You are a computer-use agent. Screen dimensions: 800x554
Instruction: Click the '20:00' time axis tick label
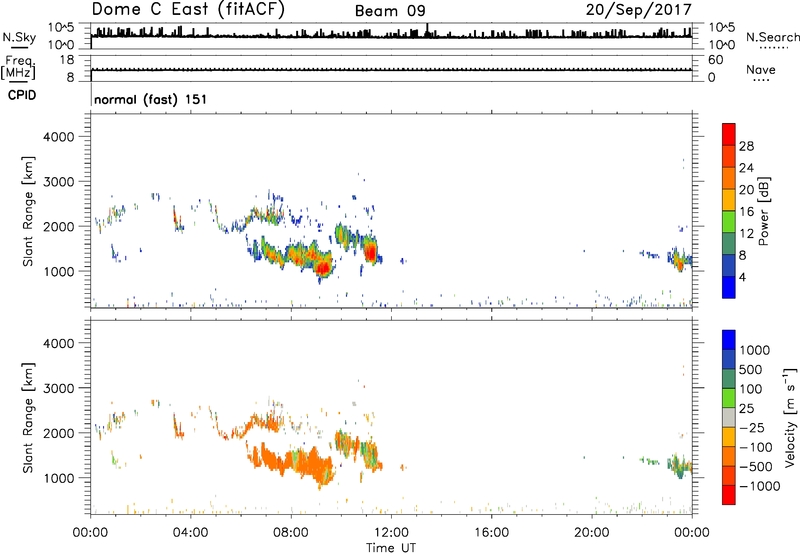click(591, 533)
